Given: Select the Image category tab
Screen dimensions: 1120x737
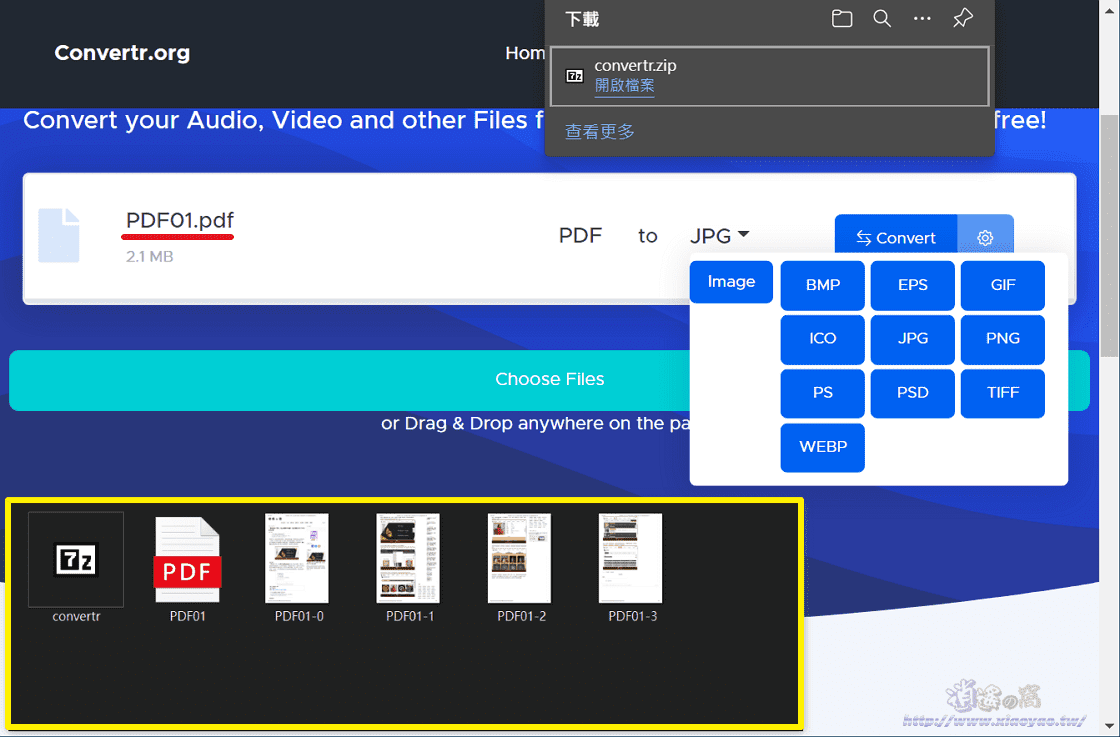Looking at the screenshot, I should (x=731, y=282).
